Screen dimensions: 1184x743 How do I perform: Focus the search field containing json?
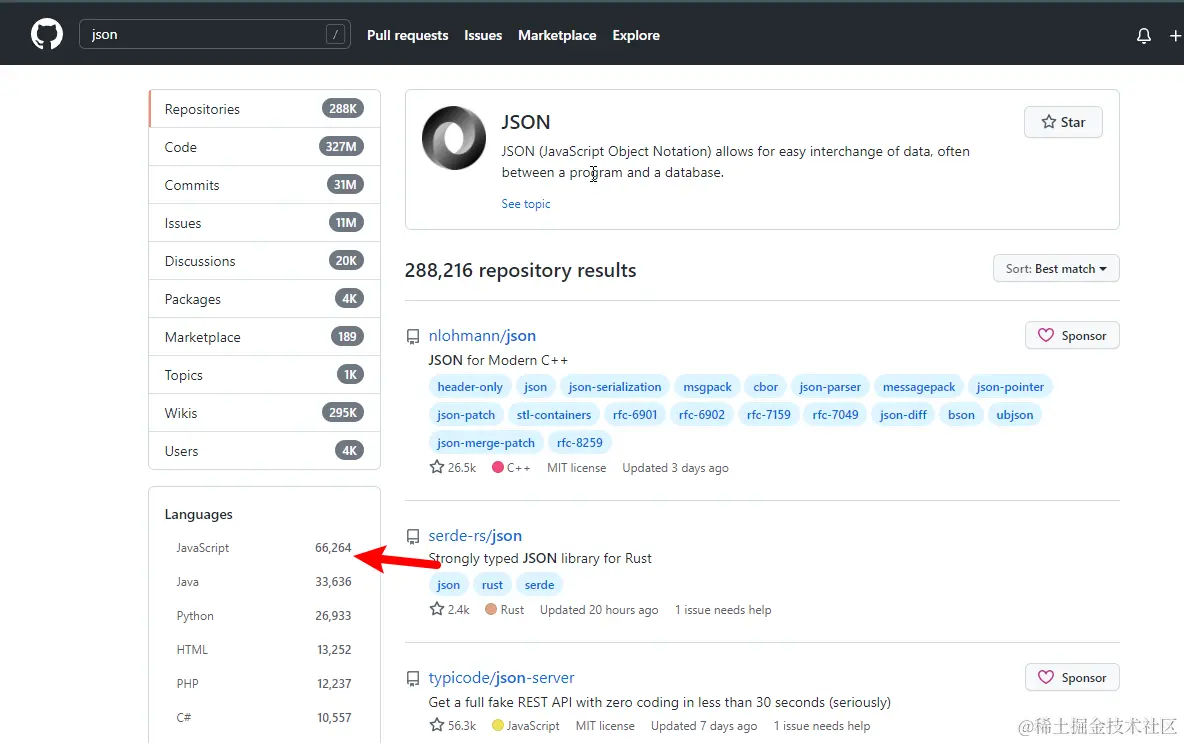pyautogui.click(x=214, y=34)
